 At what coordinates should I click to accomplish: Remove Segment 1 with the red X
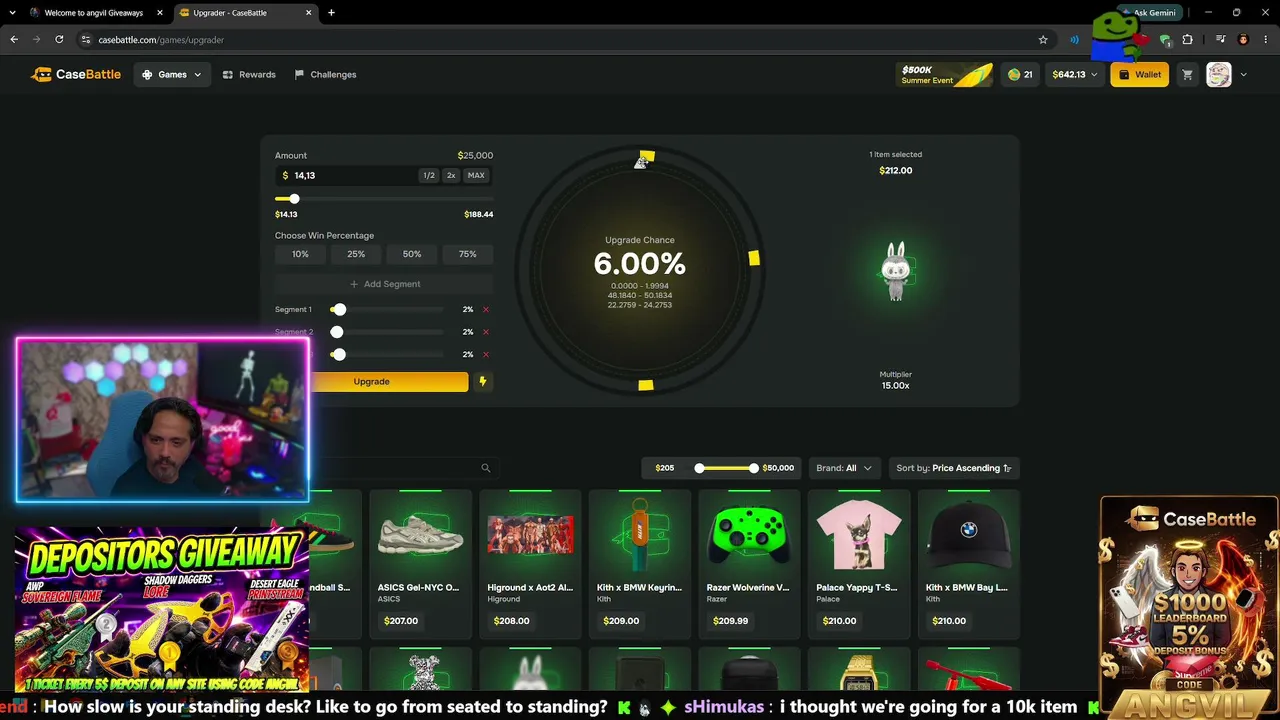click(486, 310)
